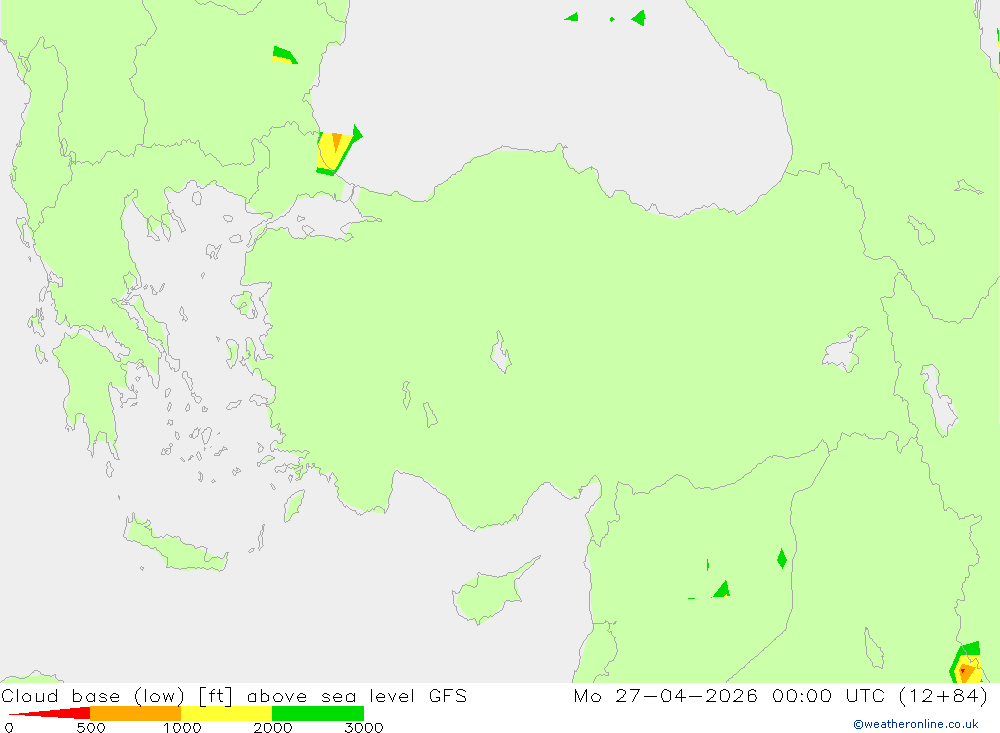1000x733 pixels.
Task: Click the yellow 1000-2000 legend swatch
Action: (226, 713)
